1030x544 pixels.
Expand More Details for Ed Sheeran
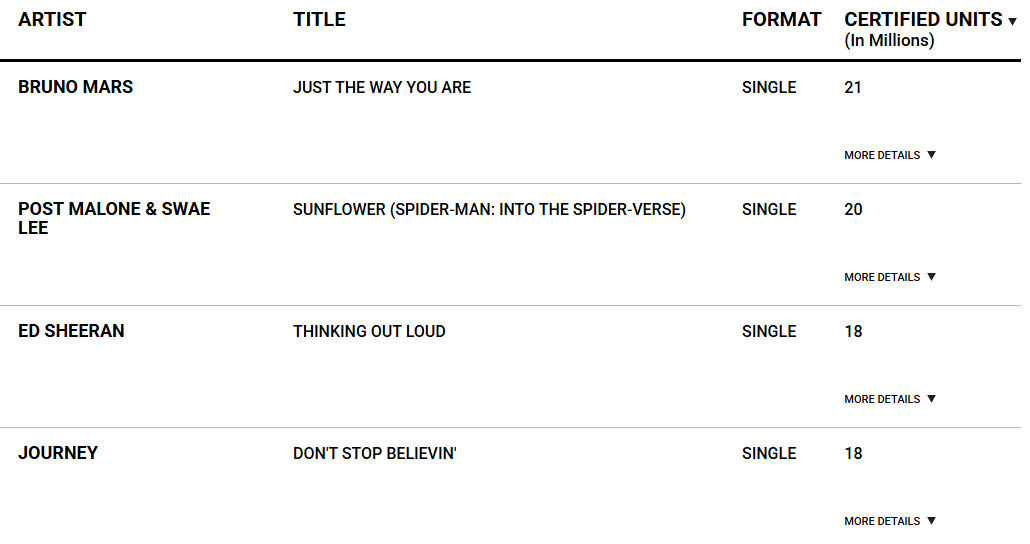point(890,399)
